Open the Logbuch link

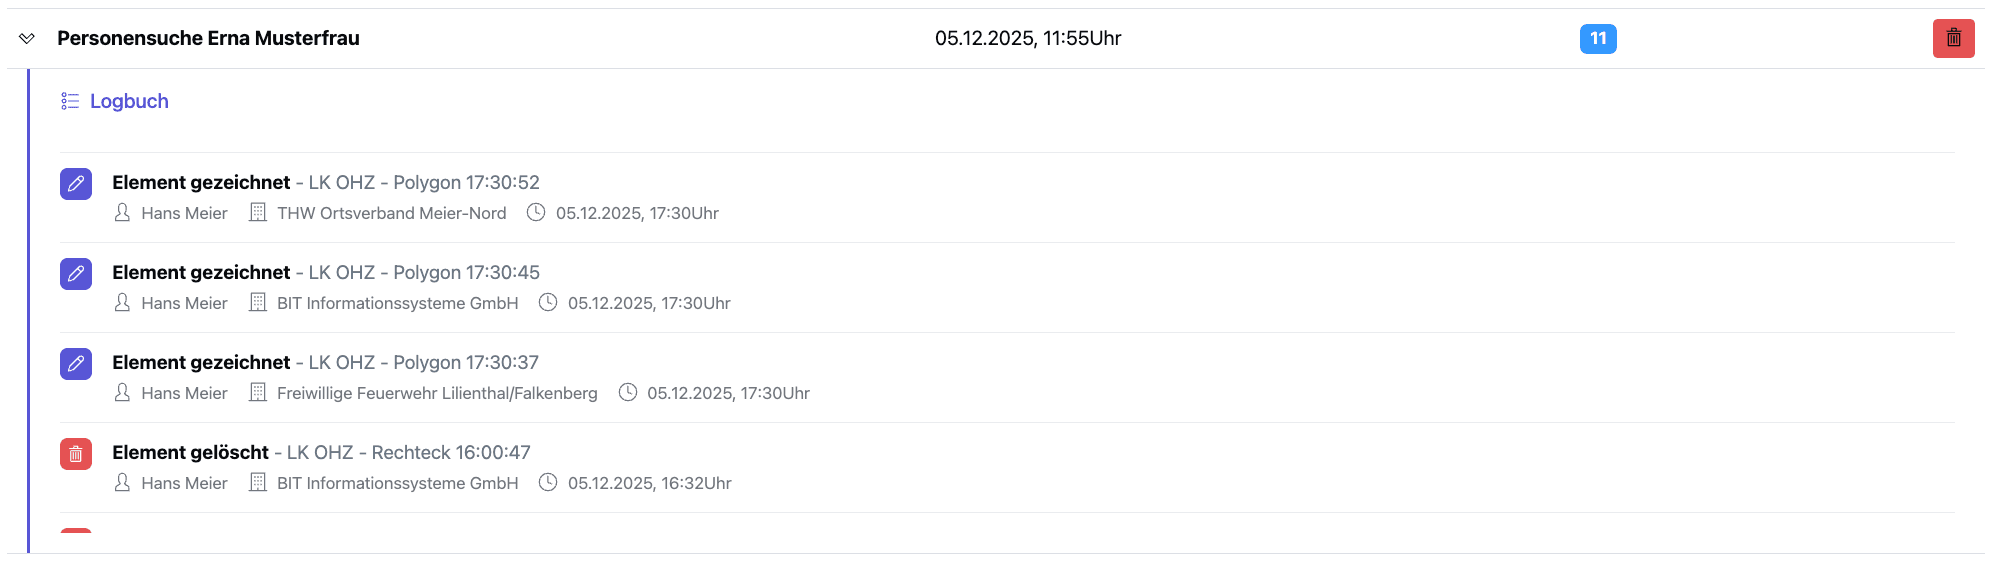129,101
